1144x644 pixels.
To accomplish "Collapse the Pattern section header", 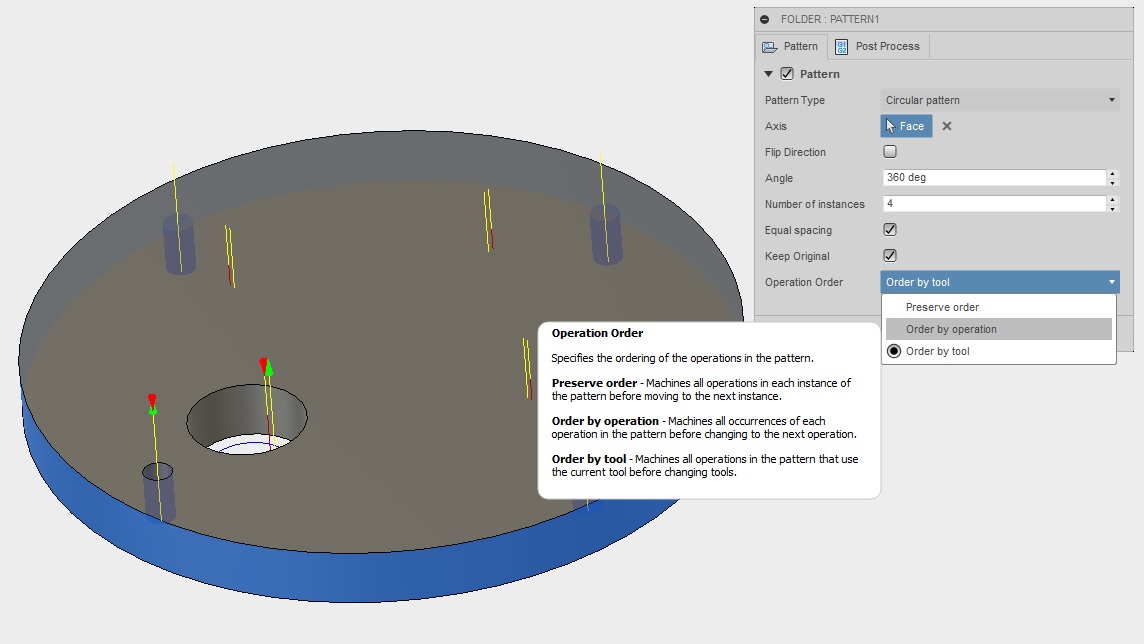I will (768, 73).
